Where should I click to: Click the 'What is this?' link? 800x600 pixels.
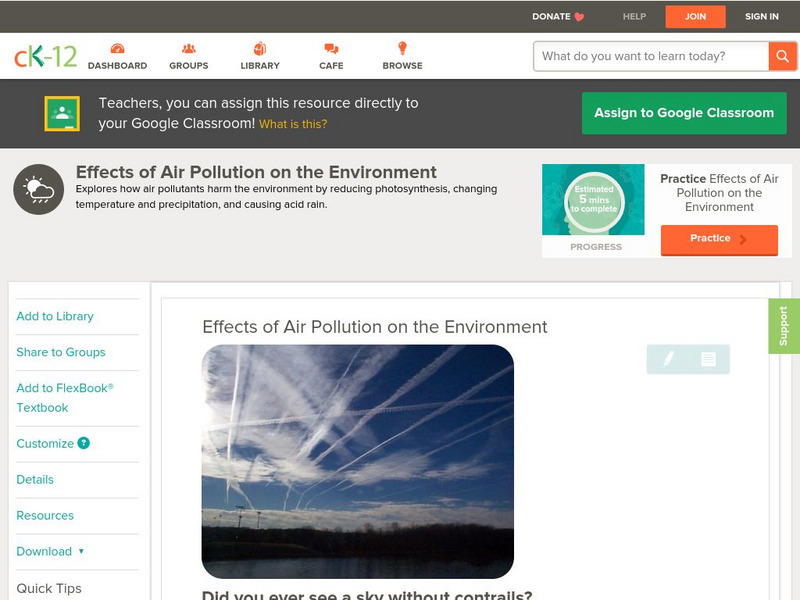click(293, 124)
